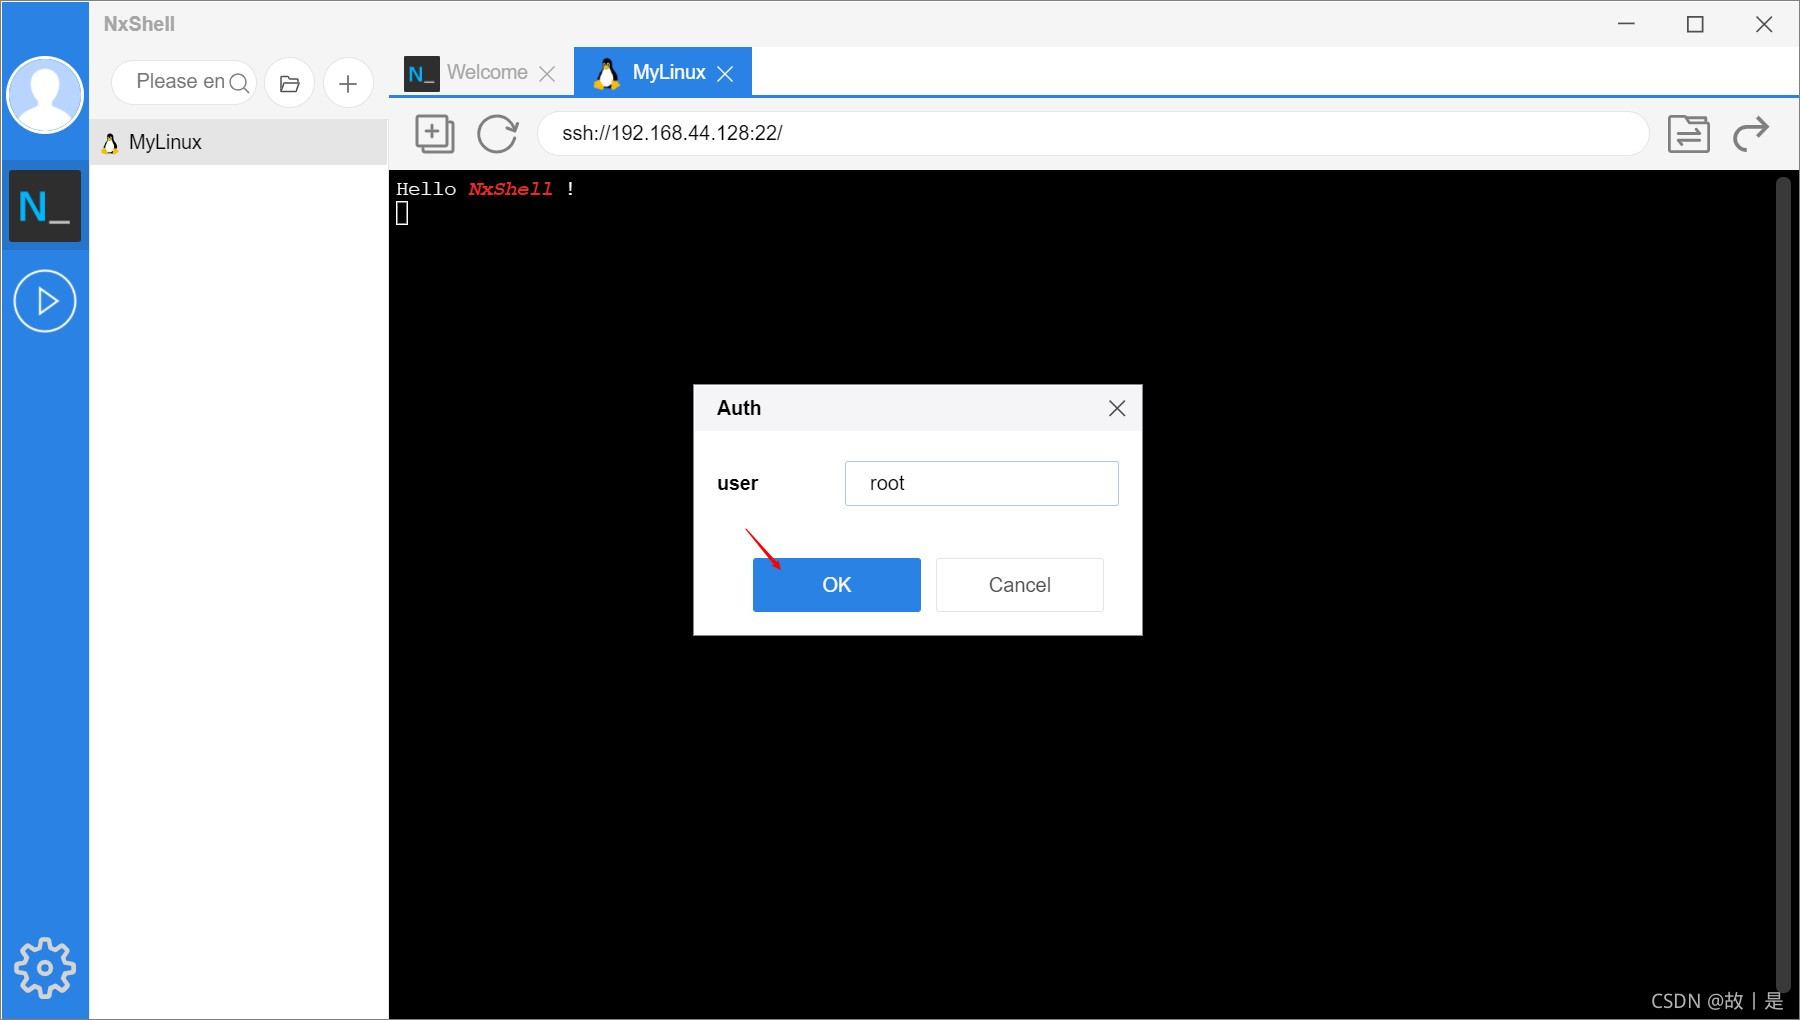Screen dimensions: 1800x1020
Task: Open settings gear icon
Action: click(45, 967)
